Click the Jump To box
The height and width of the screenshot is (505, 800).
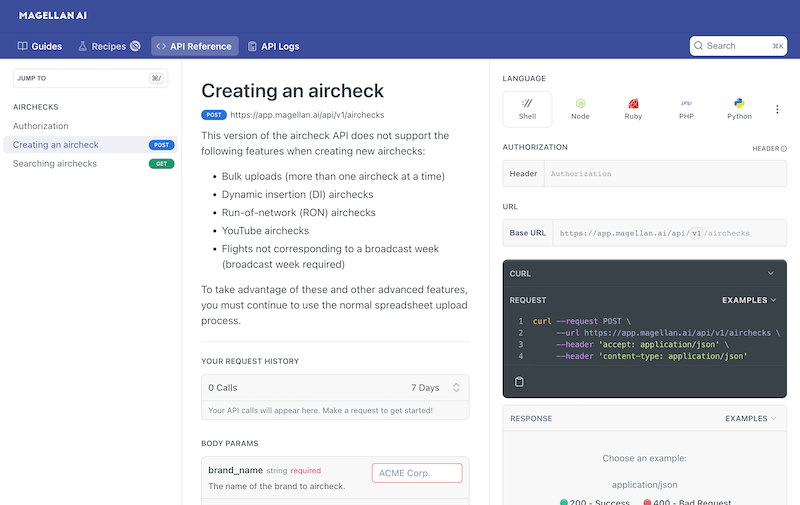[90, 78]
